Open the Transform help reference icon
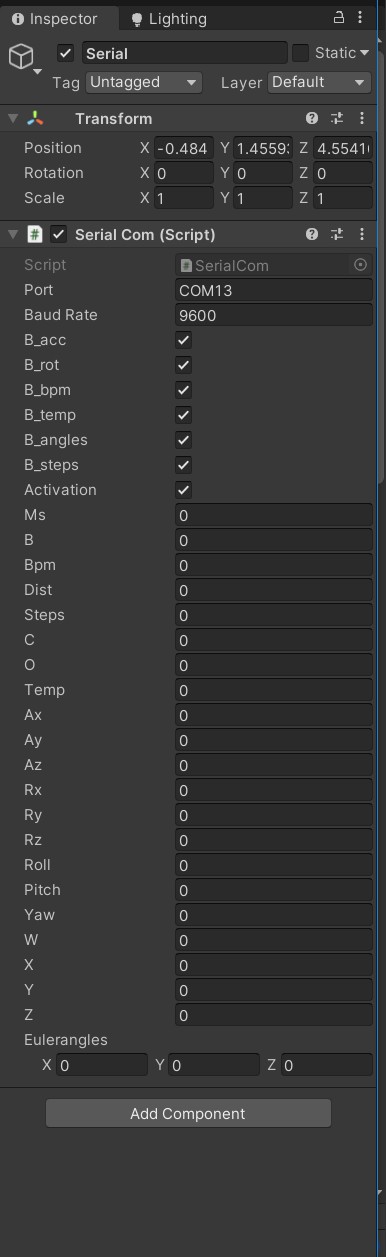The height and width of the screenshot is (1257, 386). (x=312, y=118)
